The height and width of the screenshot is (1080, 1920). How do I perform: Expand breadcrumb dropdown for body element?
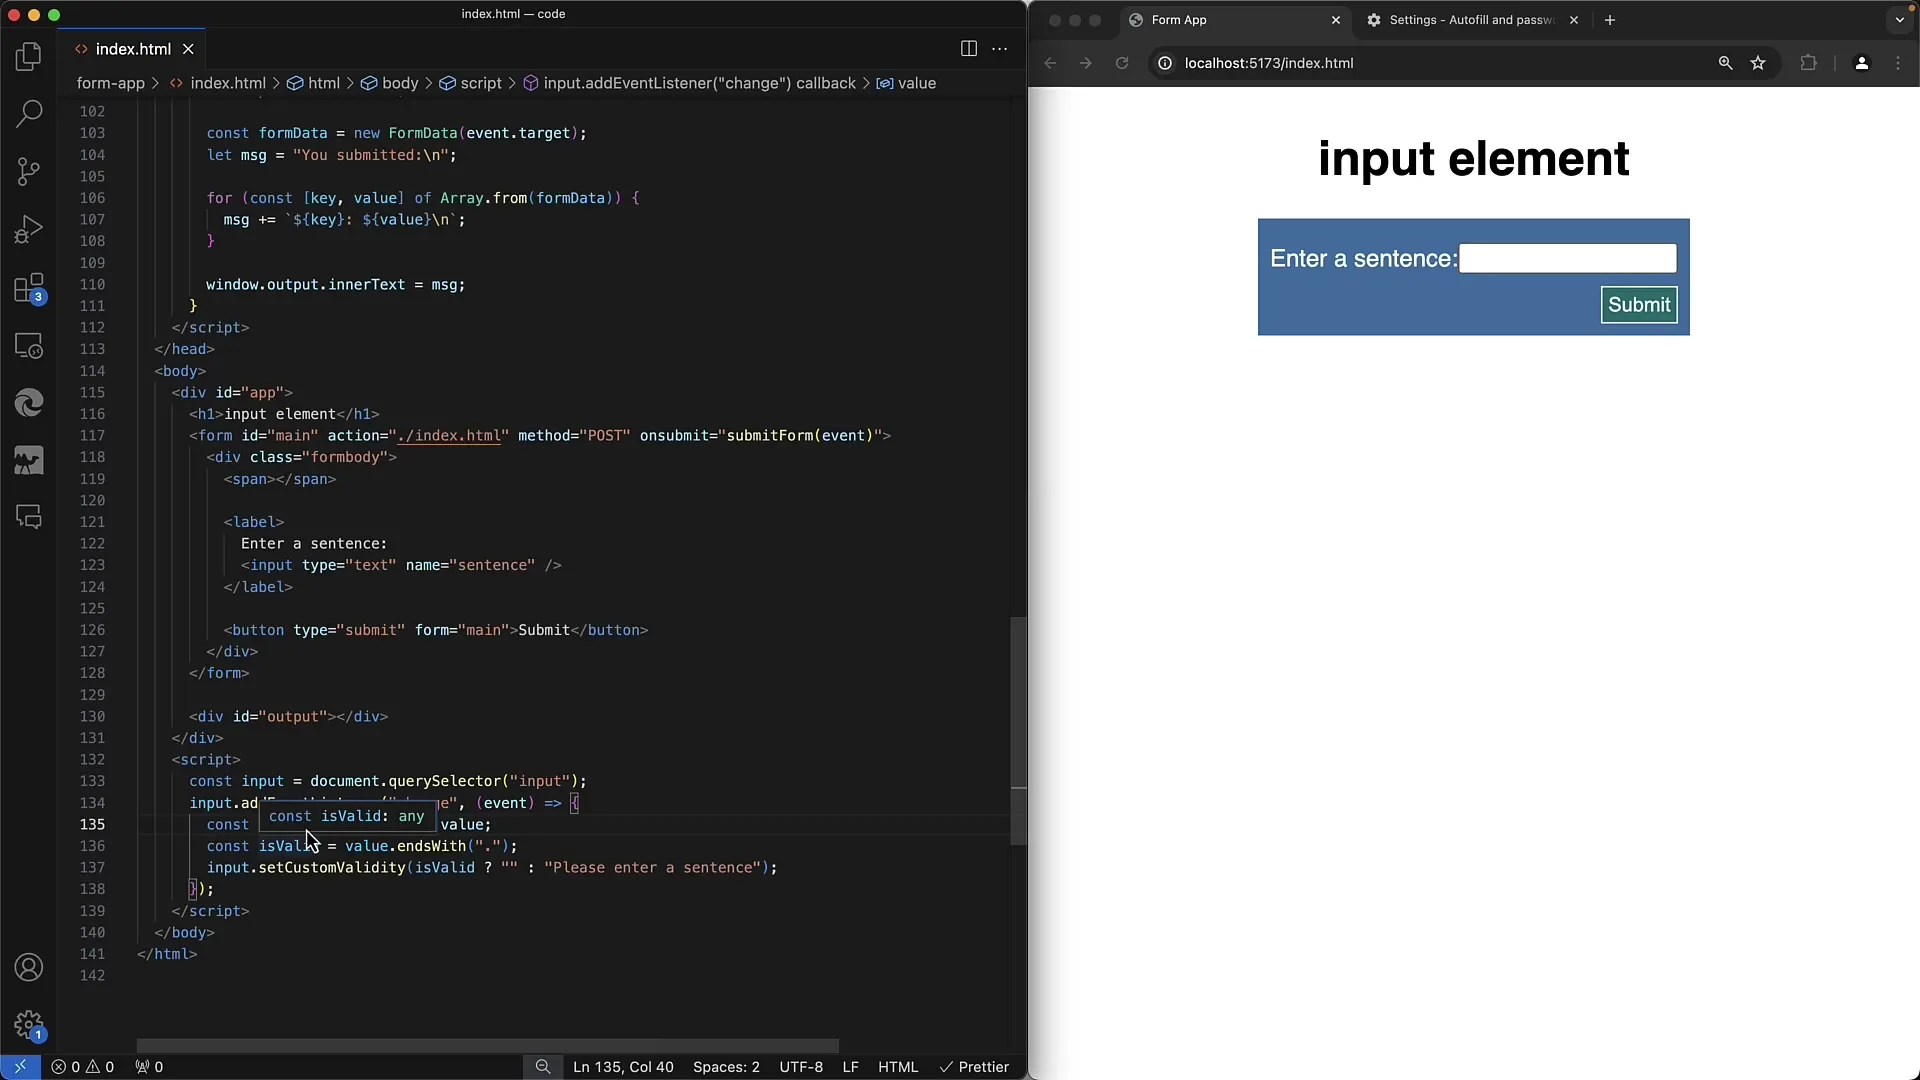[400, 83]
